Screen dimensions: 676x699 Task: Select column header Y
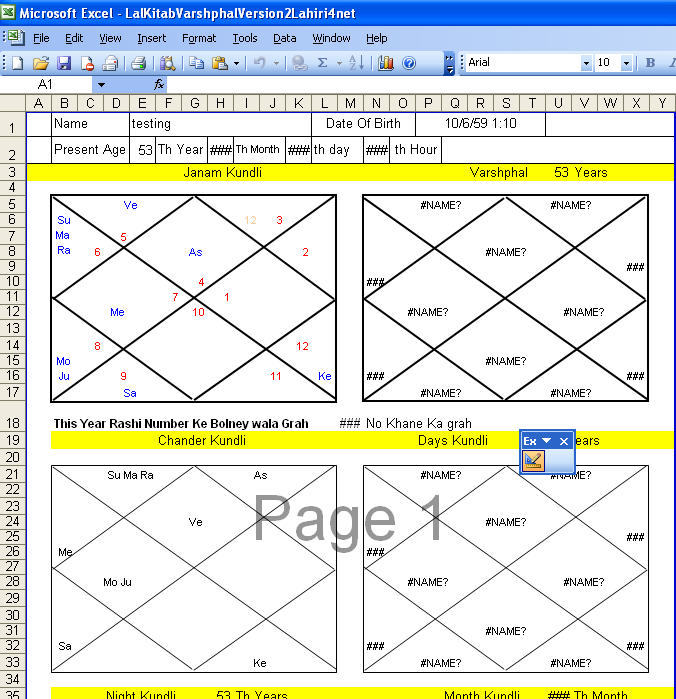[662, 103]
